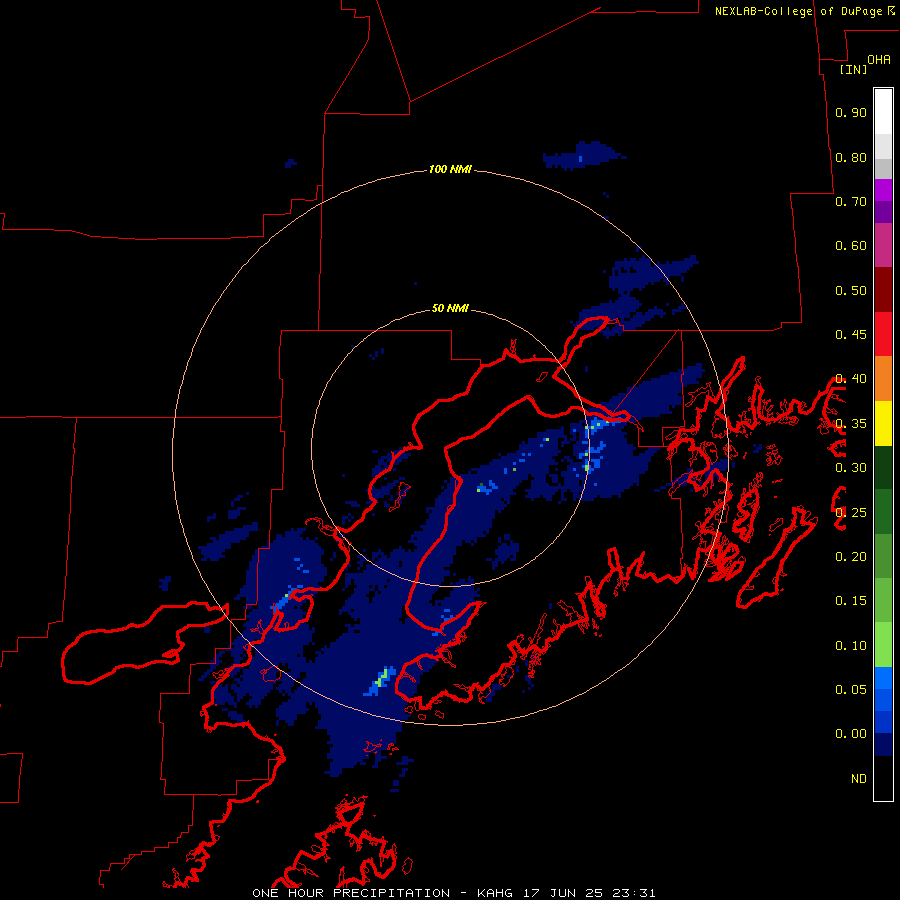Click the OHA product code label
This screenshot has width=900, height=900.
pos(879,59)
